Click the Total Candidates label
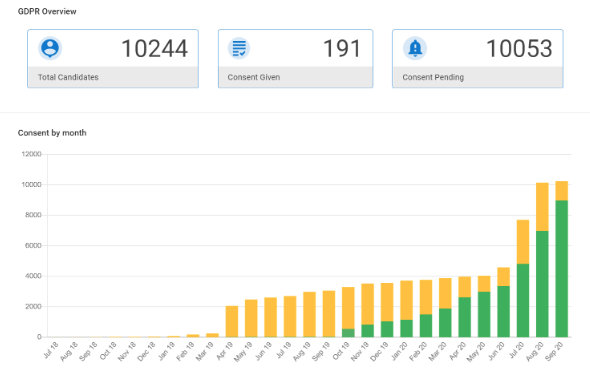The height and width of the screenshot is (375, 590). (x=68, y=77)
